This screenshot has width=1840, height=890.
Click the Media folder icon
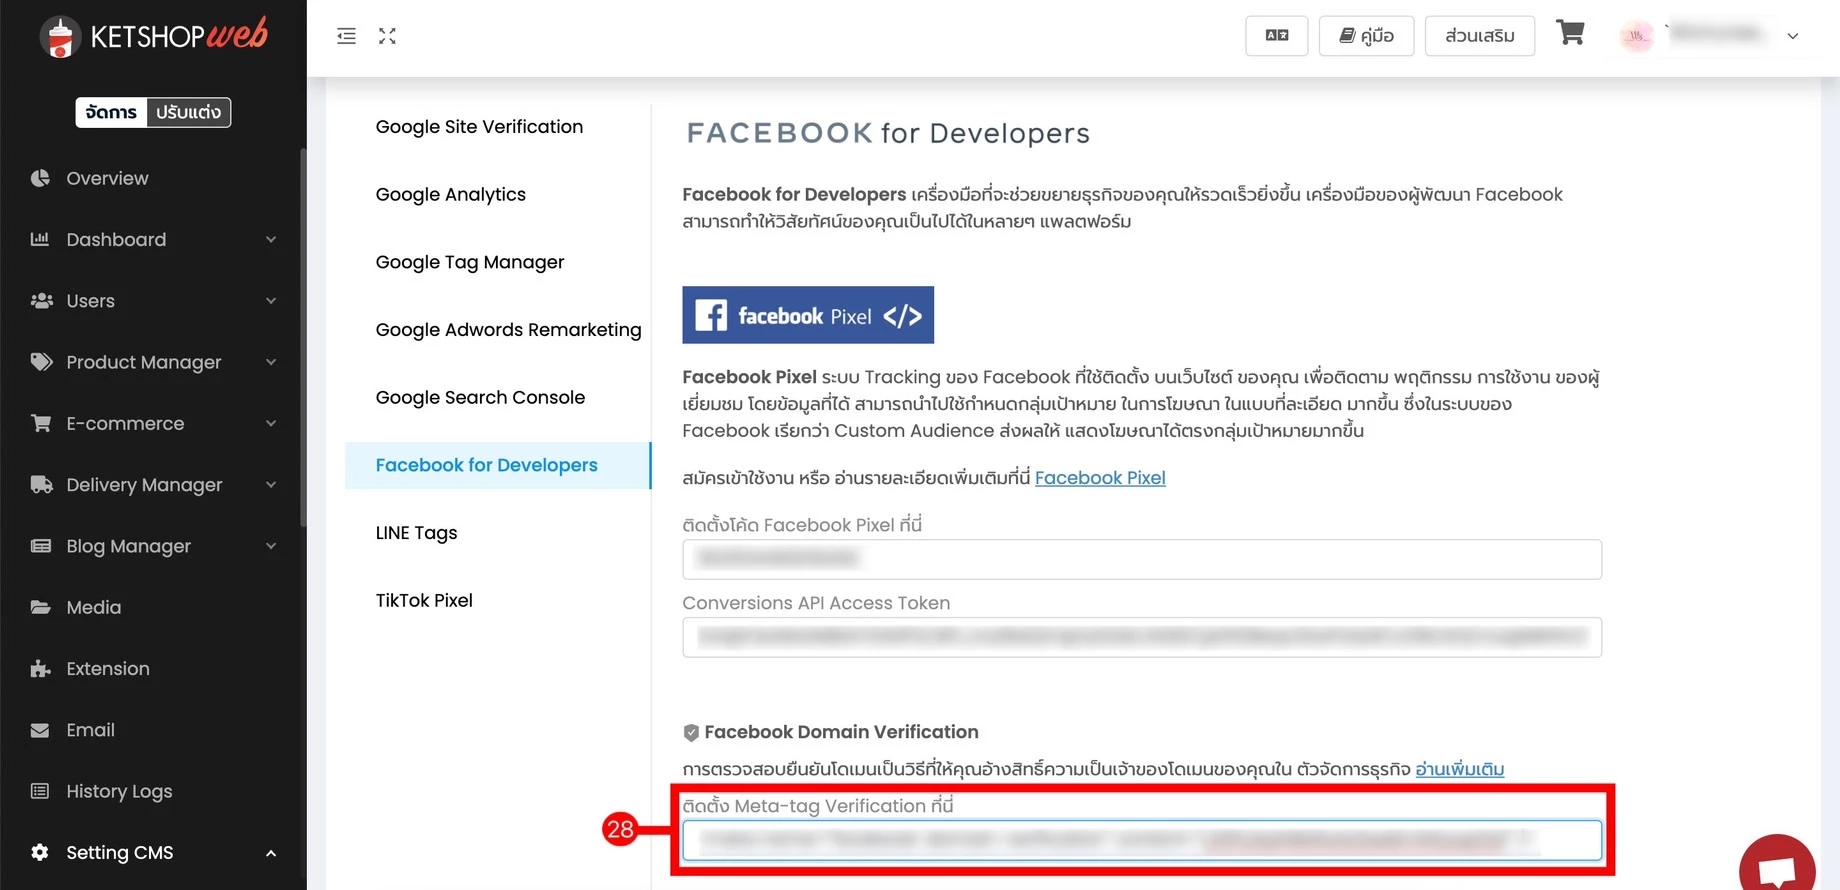click(41, 607)
